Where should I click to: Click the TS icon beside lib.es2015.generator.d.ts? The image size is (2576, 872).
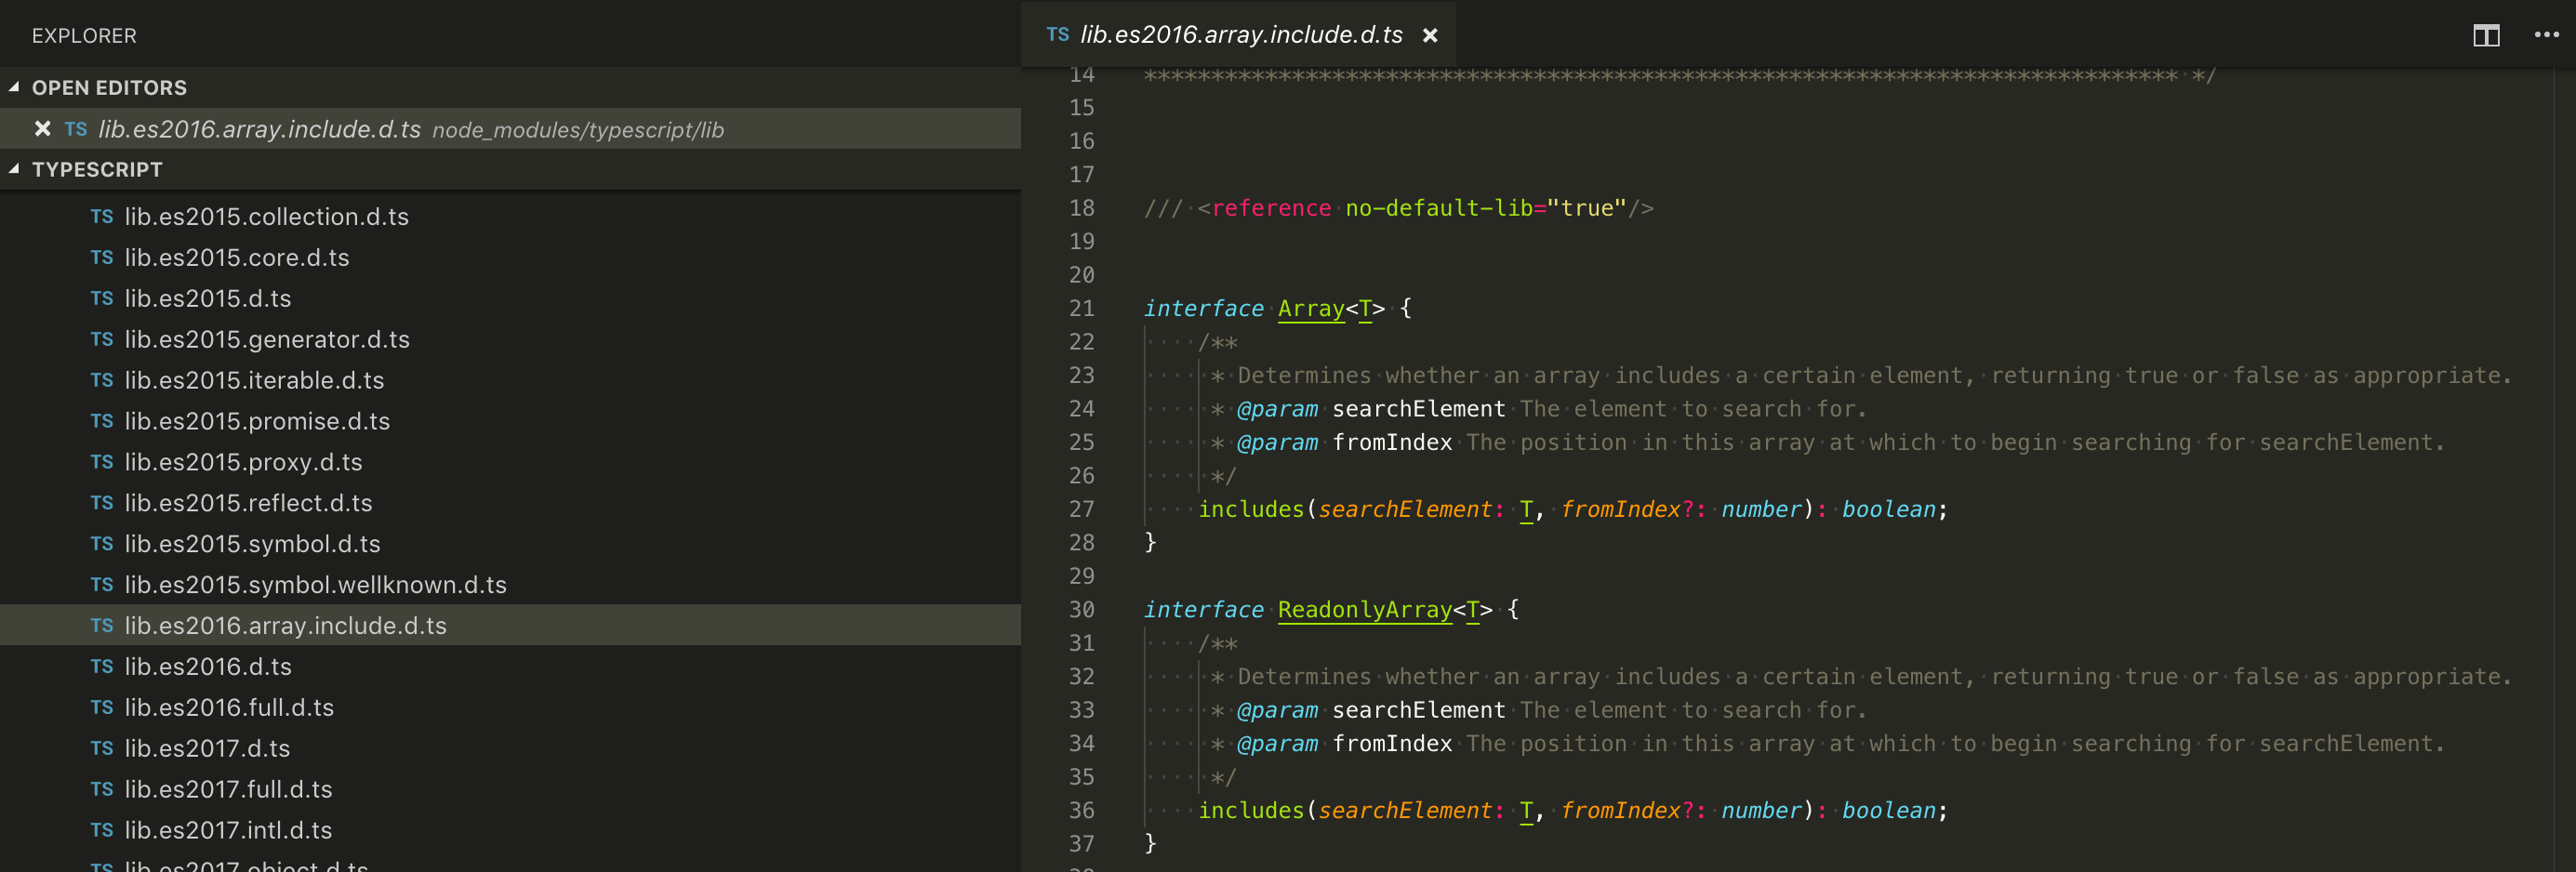101,340
